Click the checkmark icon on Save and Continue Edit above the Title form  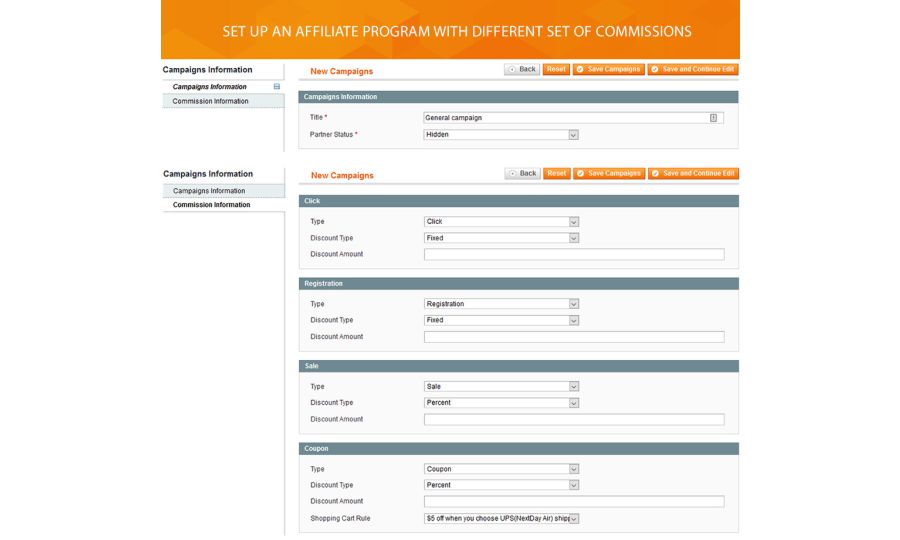pyautogui.click(x=655, y=69)
